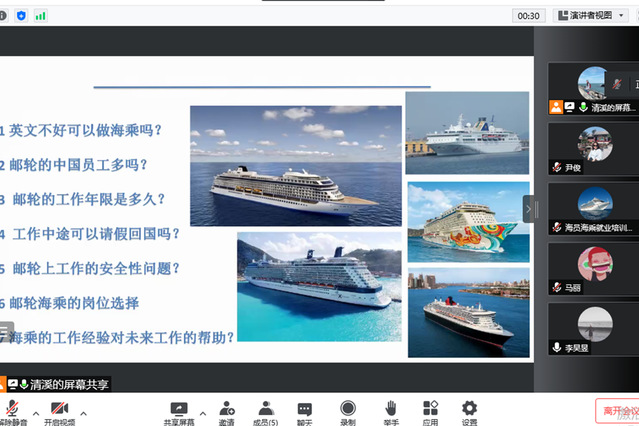
Task: Click the green network signal icon
Action: 40,15
